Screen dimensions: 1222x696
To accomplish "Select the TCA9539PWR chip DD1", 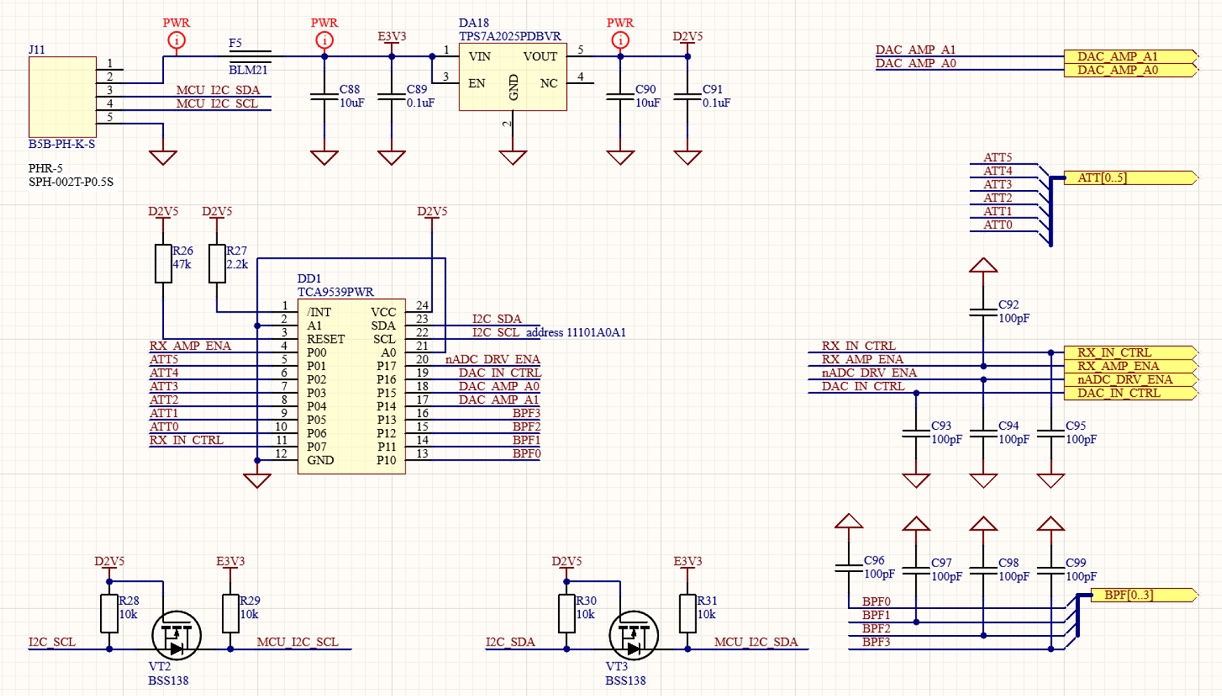I will [351, 386].
